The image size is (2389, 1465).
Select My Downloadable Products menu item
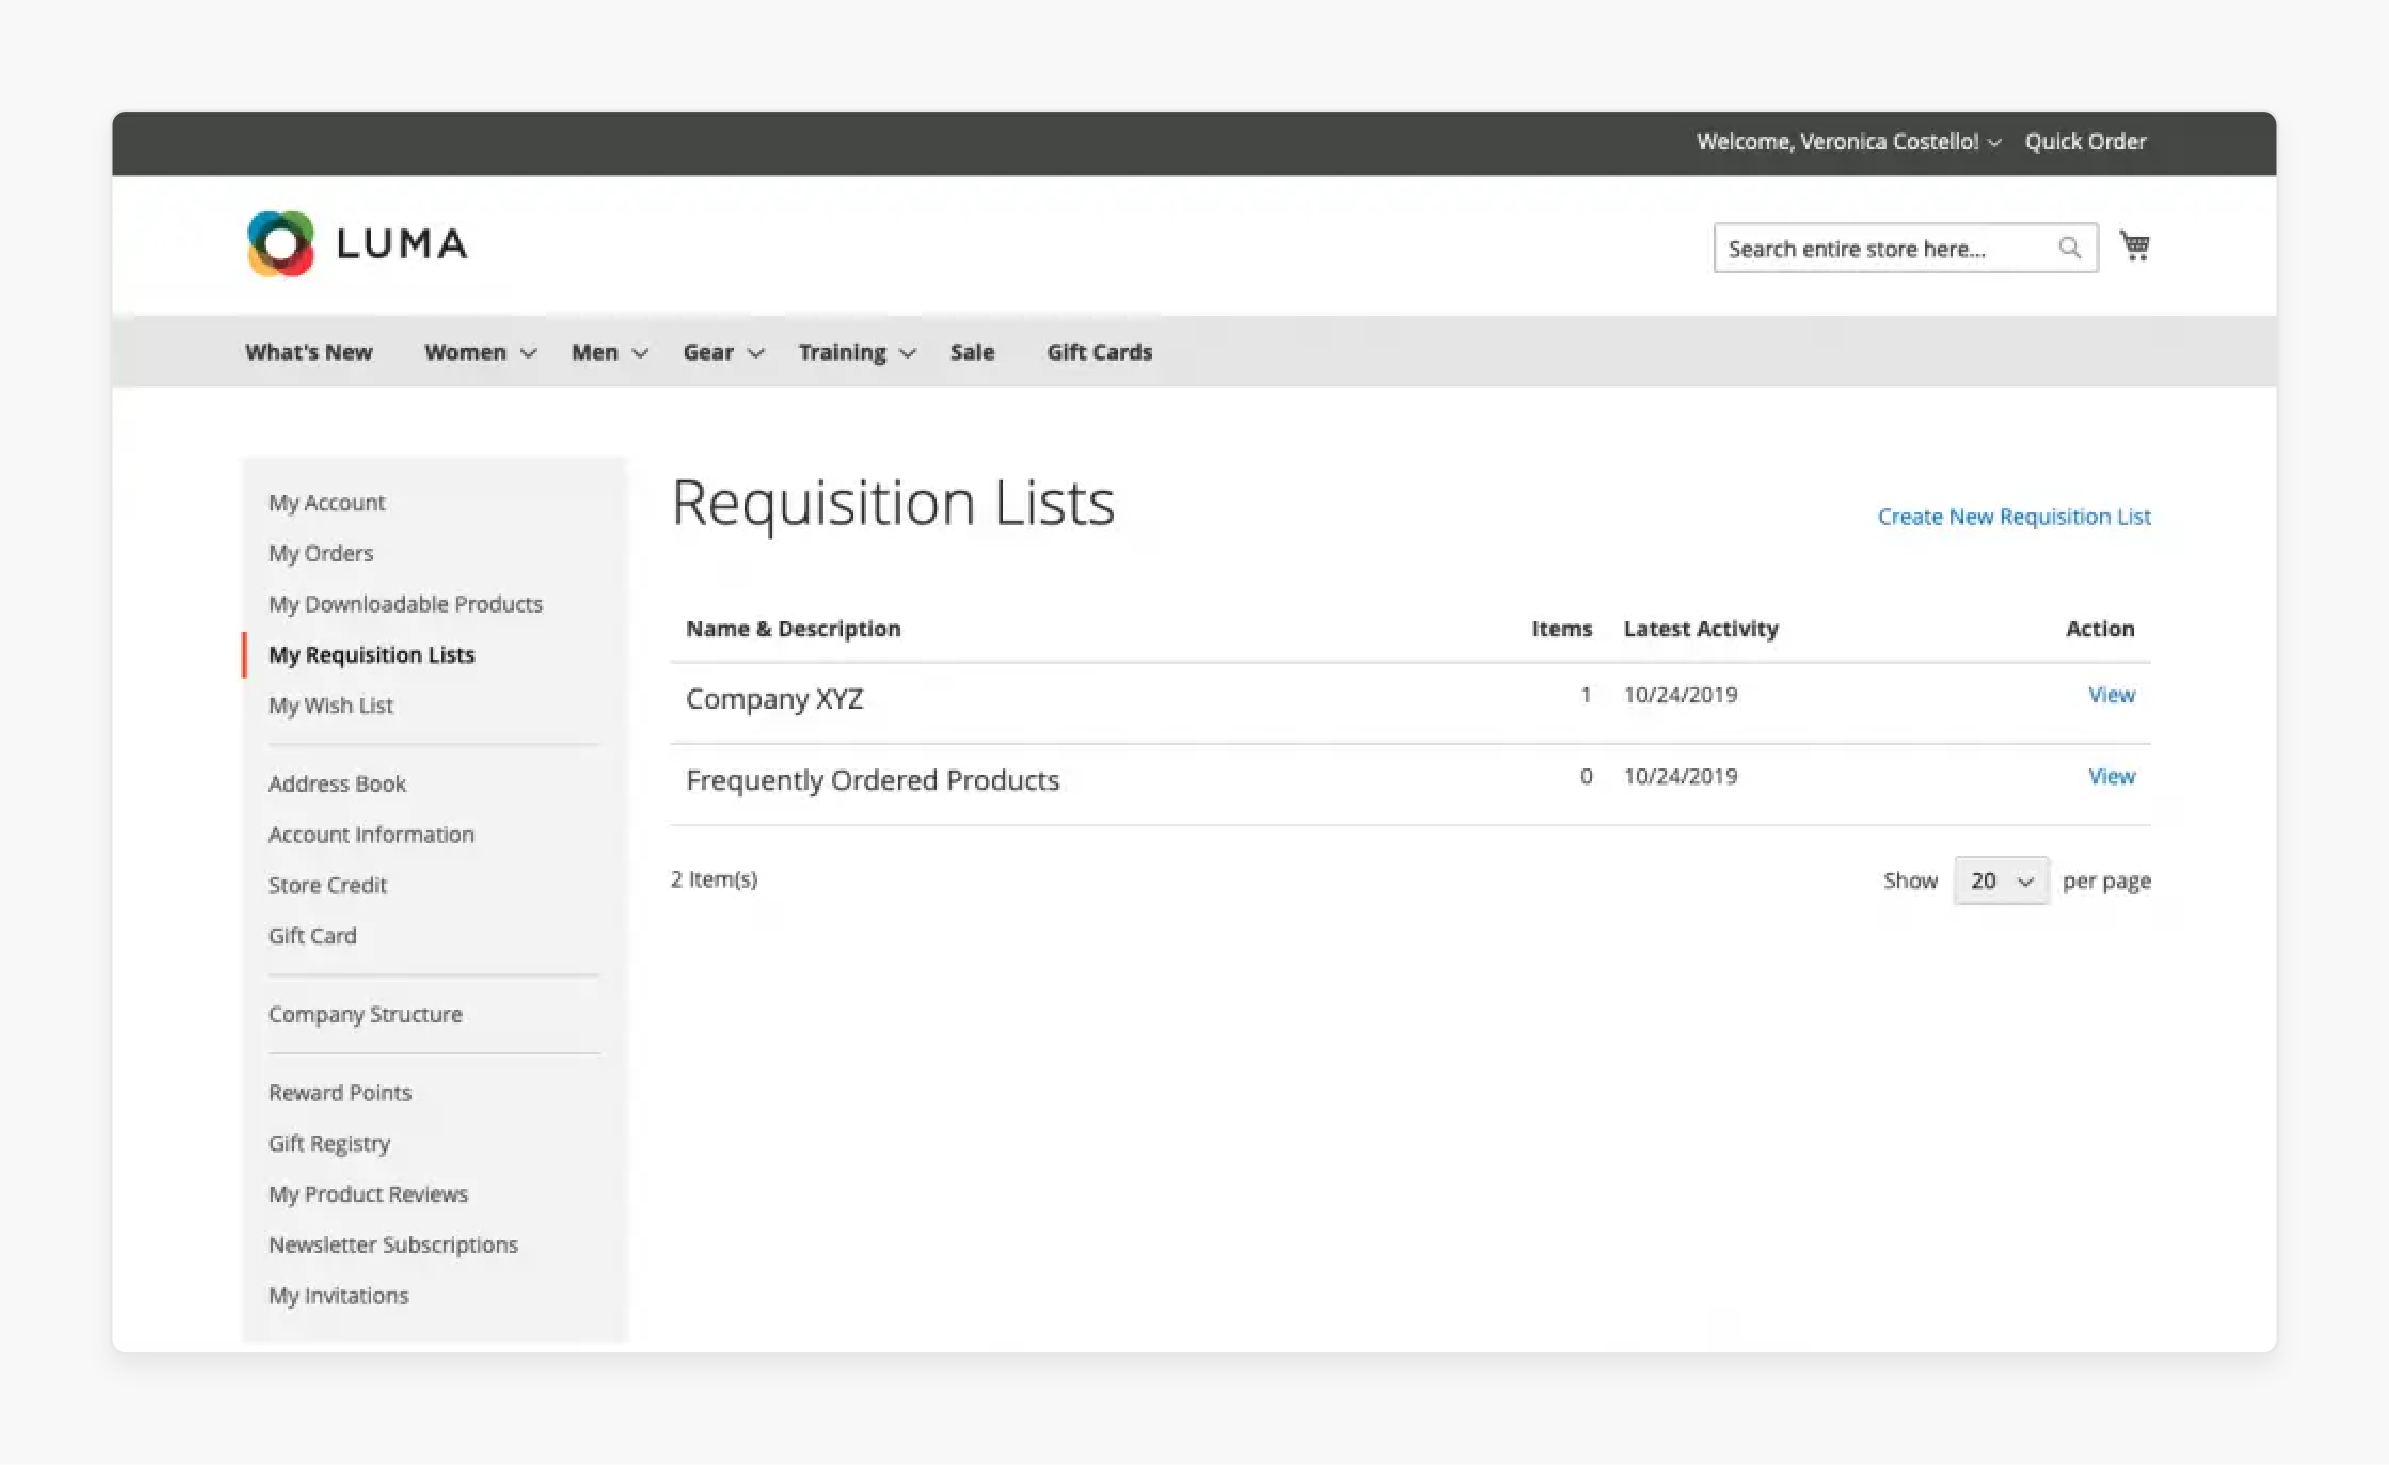(404, 602)
